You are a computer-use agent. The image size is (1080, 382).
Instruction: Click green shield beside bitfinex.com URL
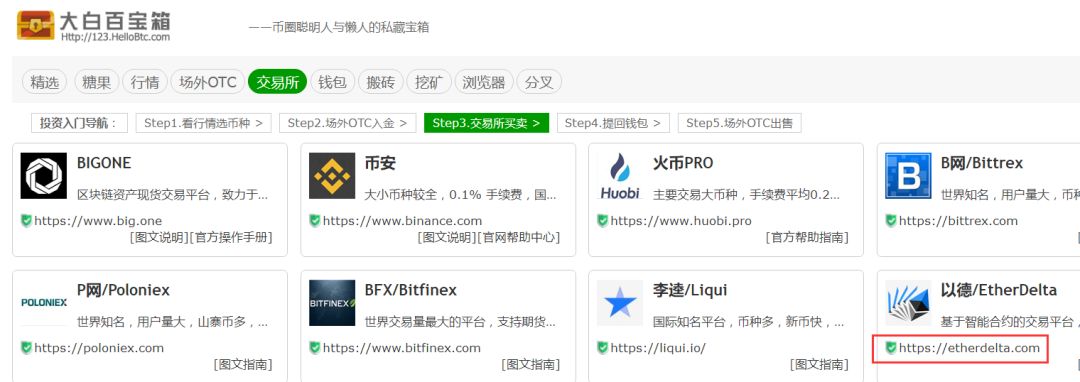[315, 348]
